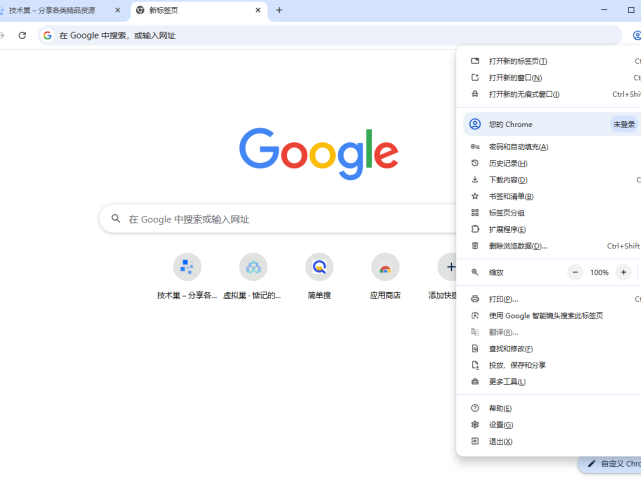Click the toolbox icon beside 更多工具
Viewport: 641px width, 480px height.
tap(475, 381)
